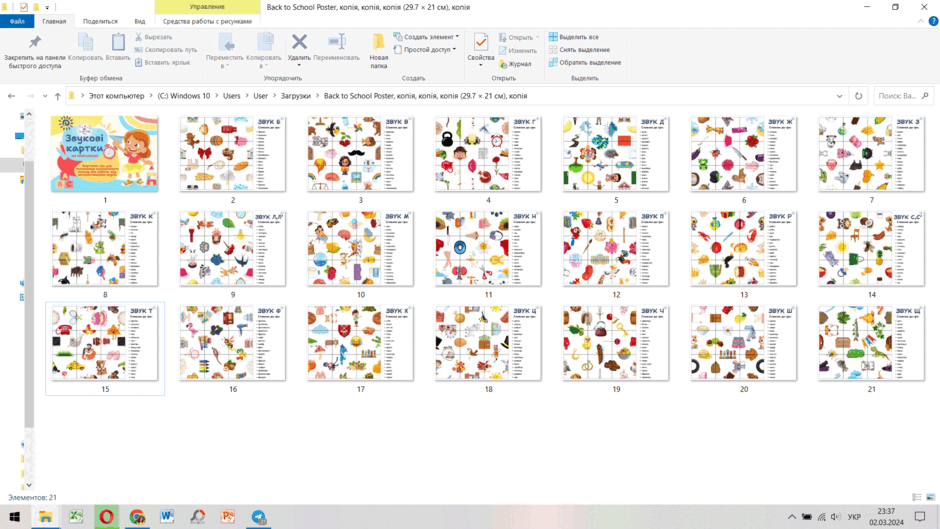Screen dimensions: 940x529
Task: Click Скопировать путь command
Action: pos(165,50)
